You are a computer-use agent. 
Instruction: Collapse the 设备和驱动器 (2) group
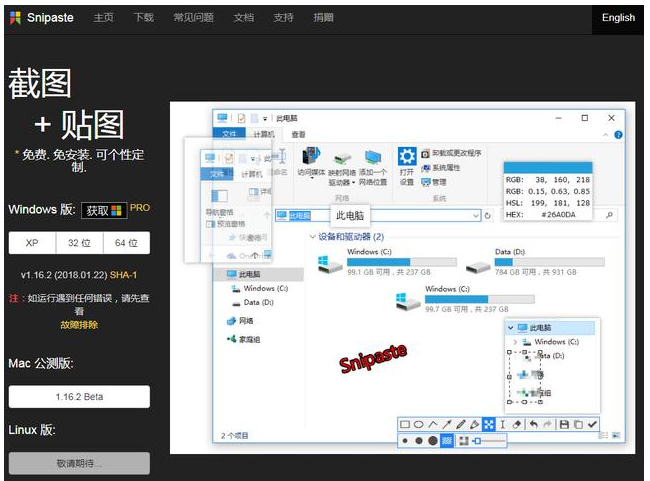pos(313,237)
